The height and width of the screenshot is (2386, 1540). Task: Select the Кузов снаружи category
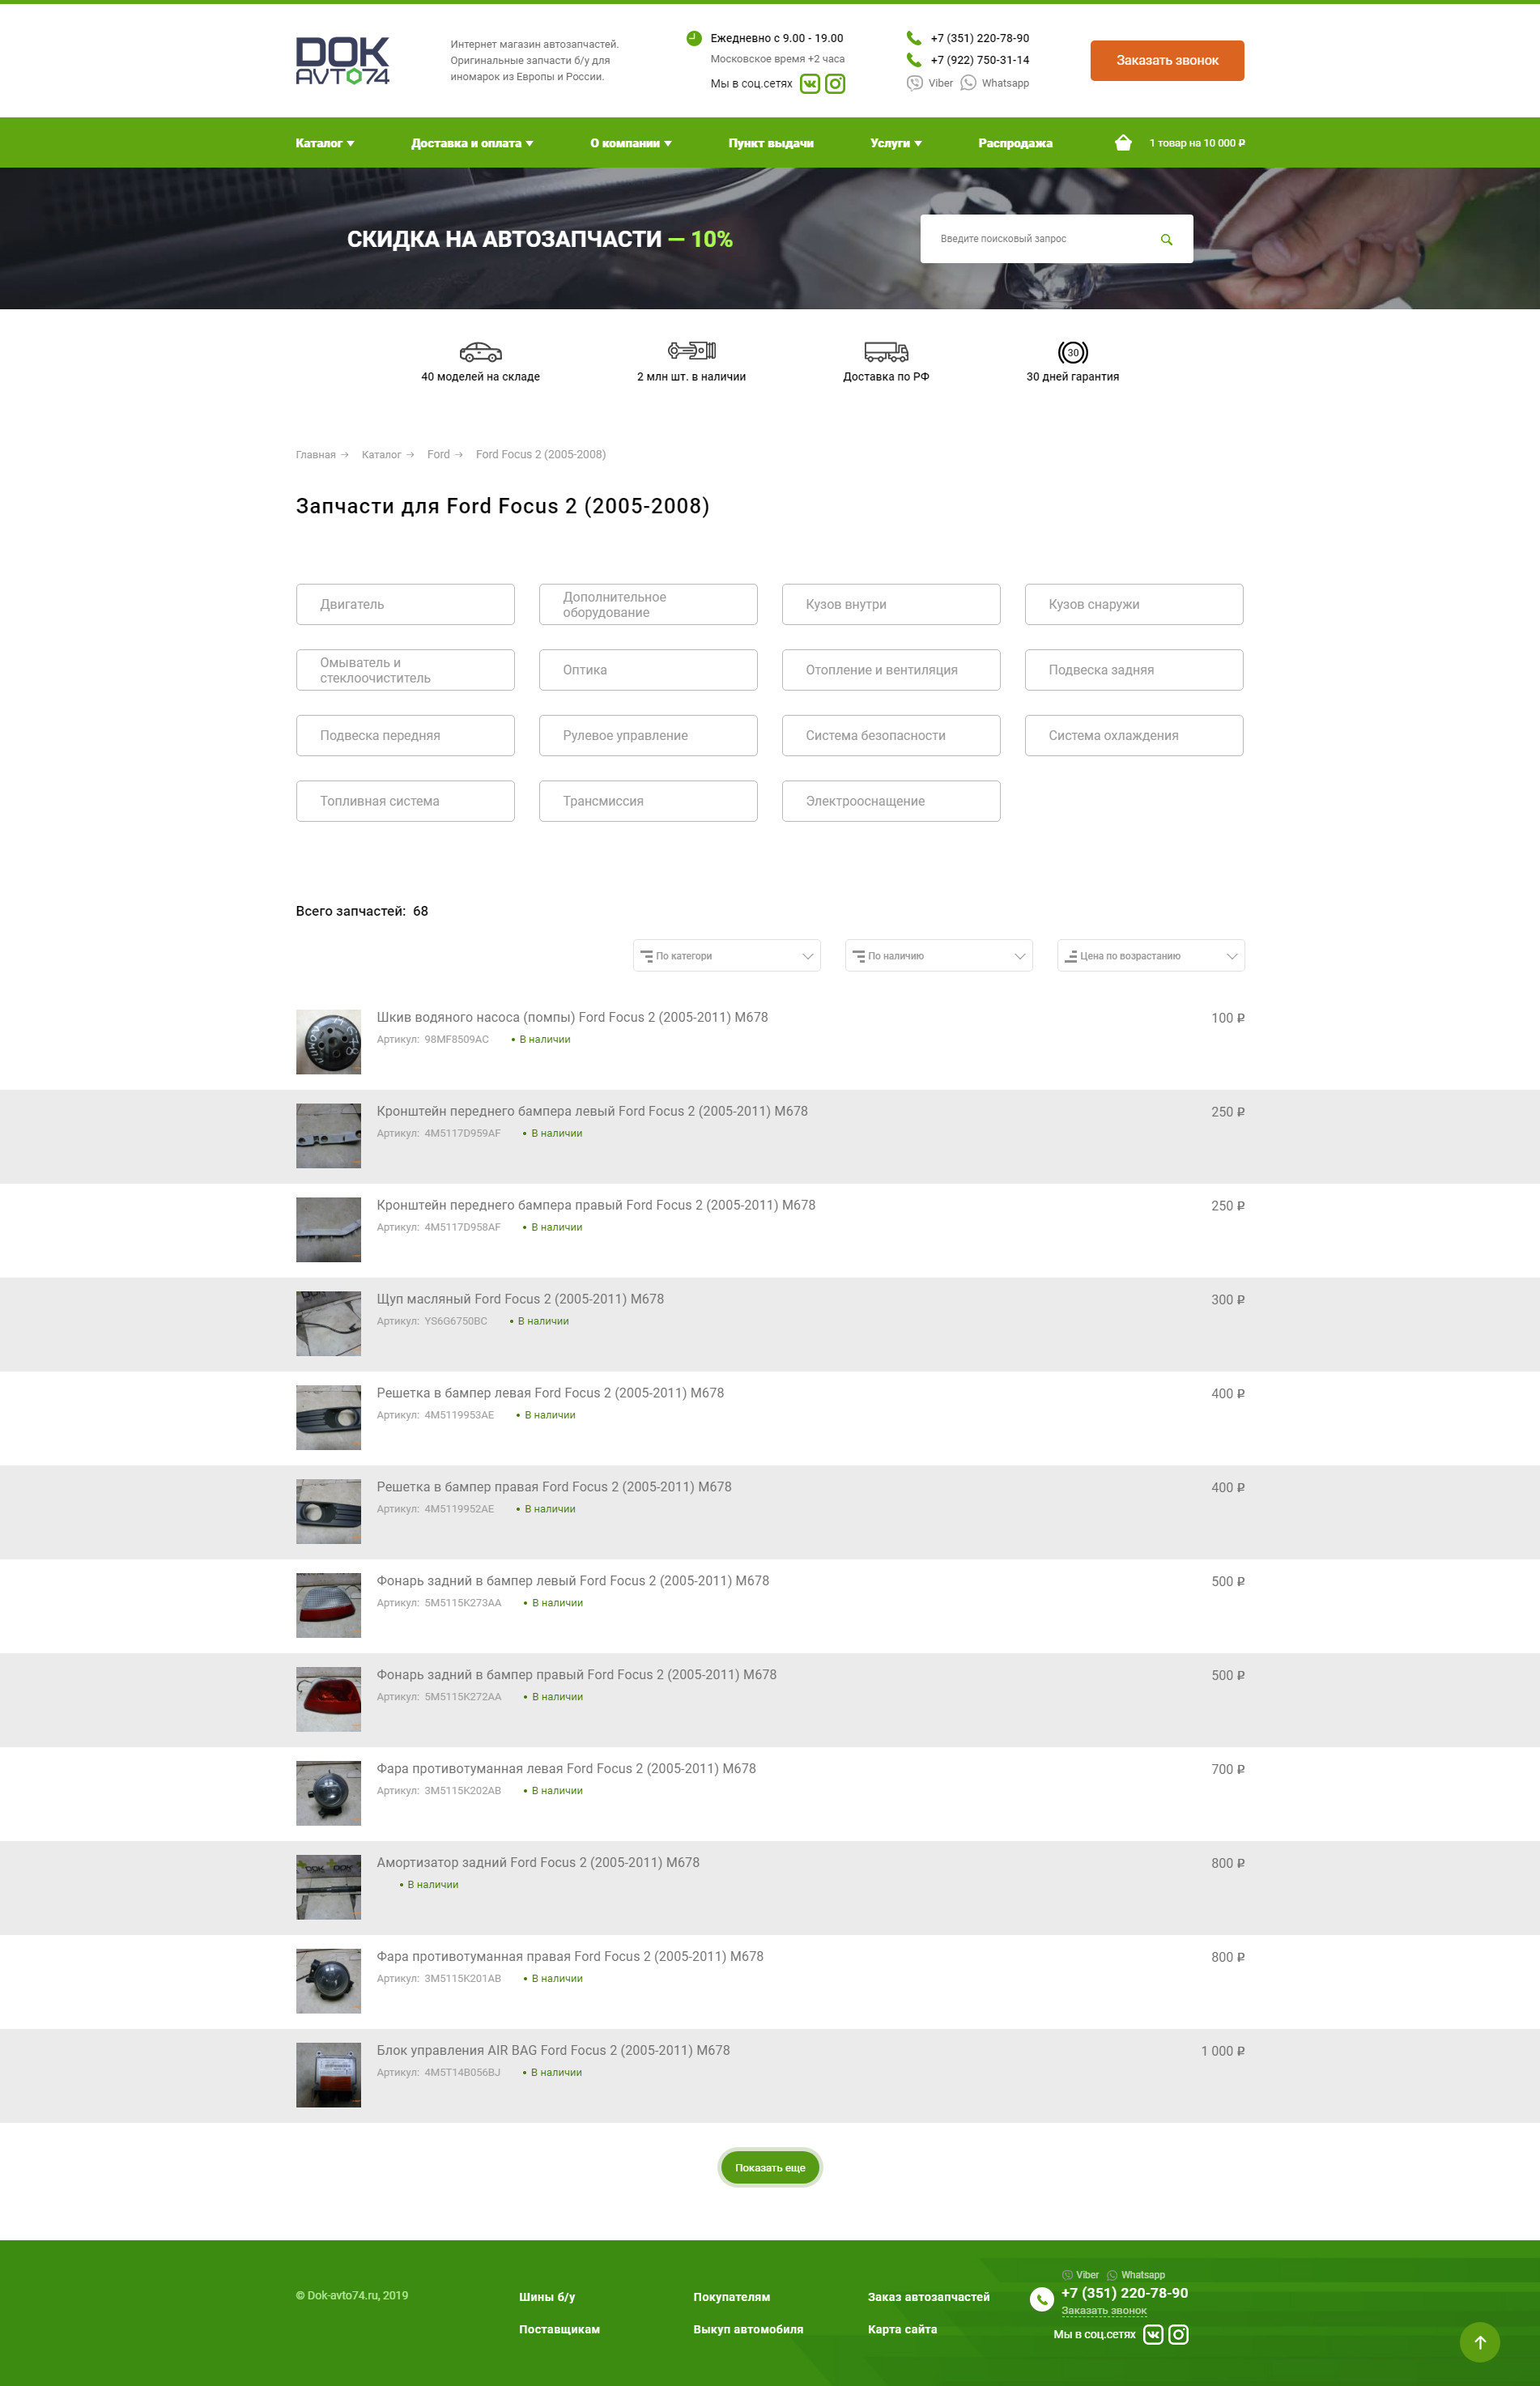(1134, 604)
